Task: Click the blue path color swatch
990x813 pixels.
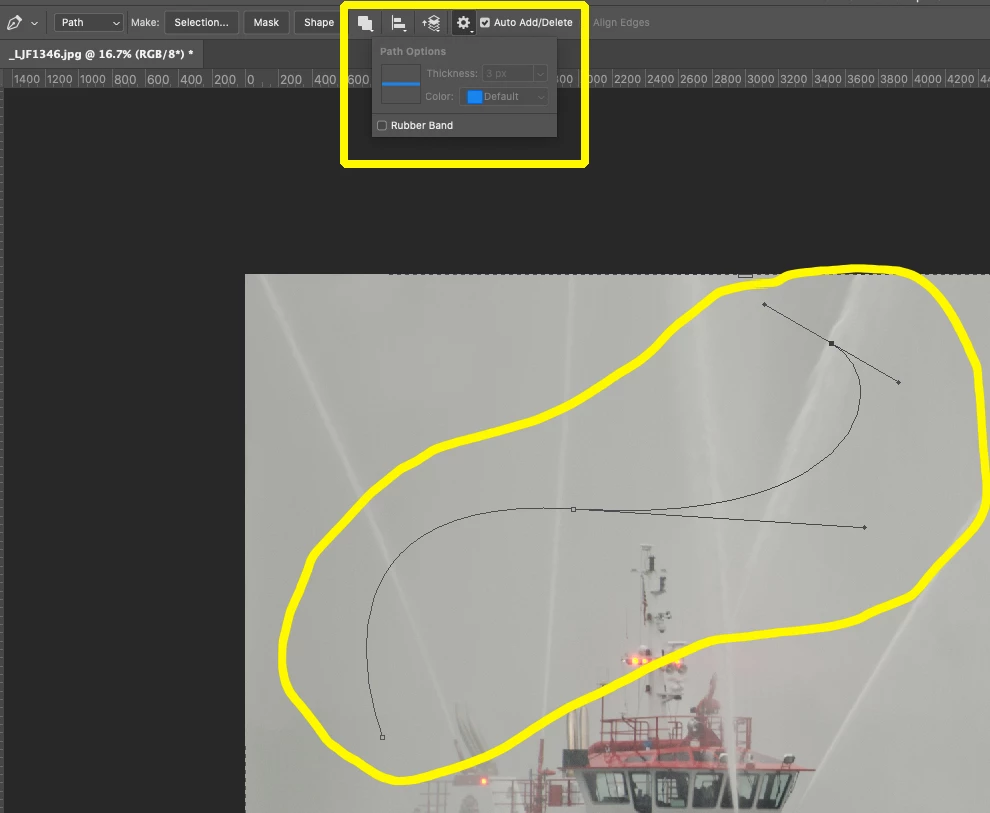Action: [474, 97]
